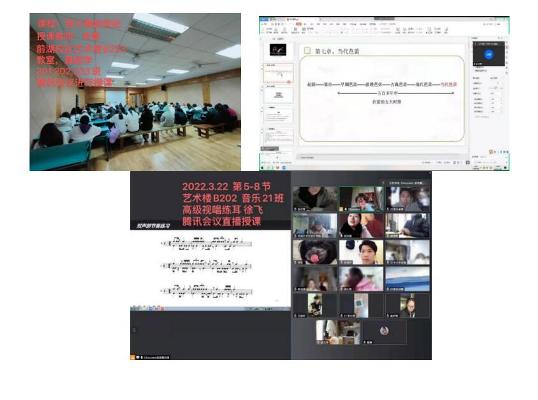Select the black title slide thumbnail
Viewport: 538px width, 400px height.
[278, 50]
